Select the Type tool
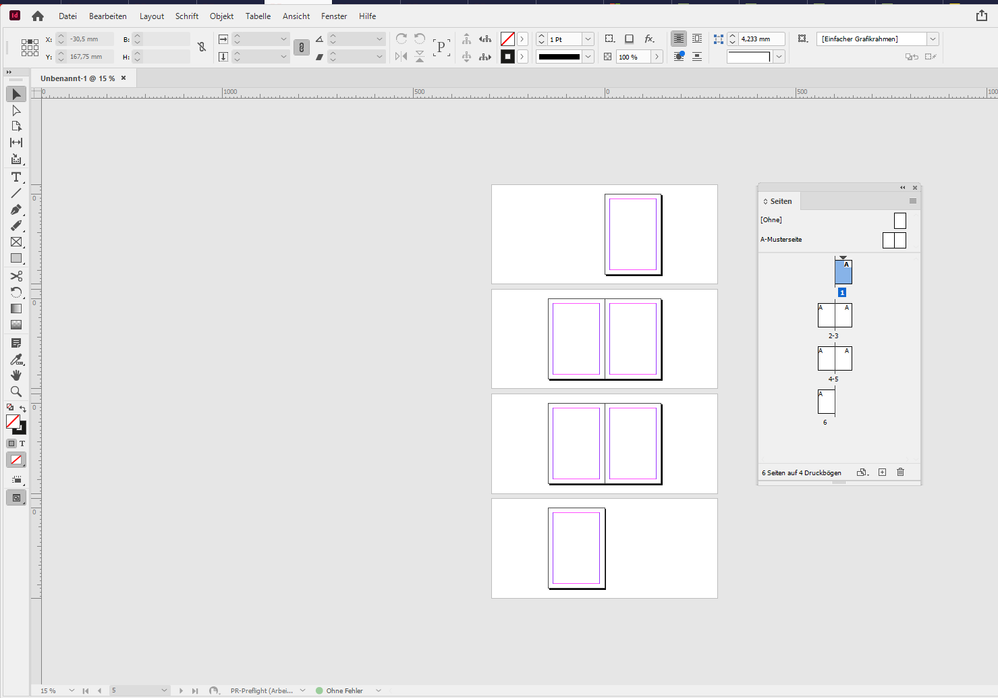Image resolution: width=998 pixels, height=698 pixels. [16, 176]
